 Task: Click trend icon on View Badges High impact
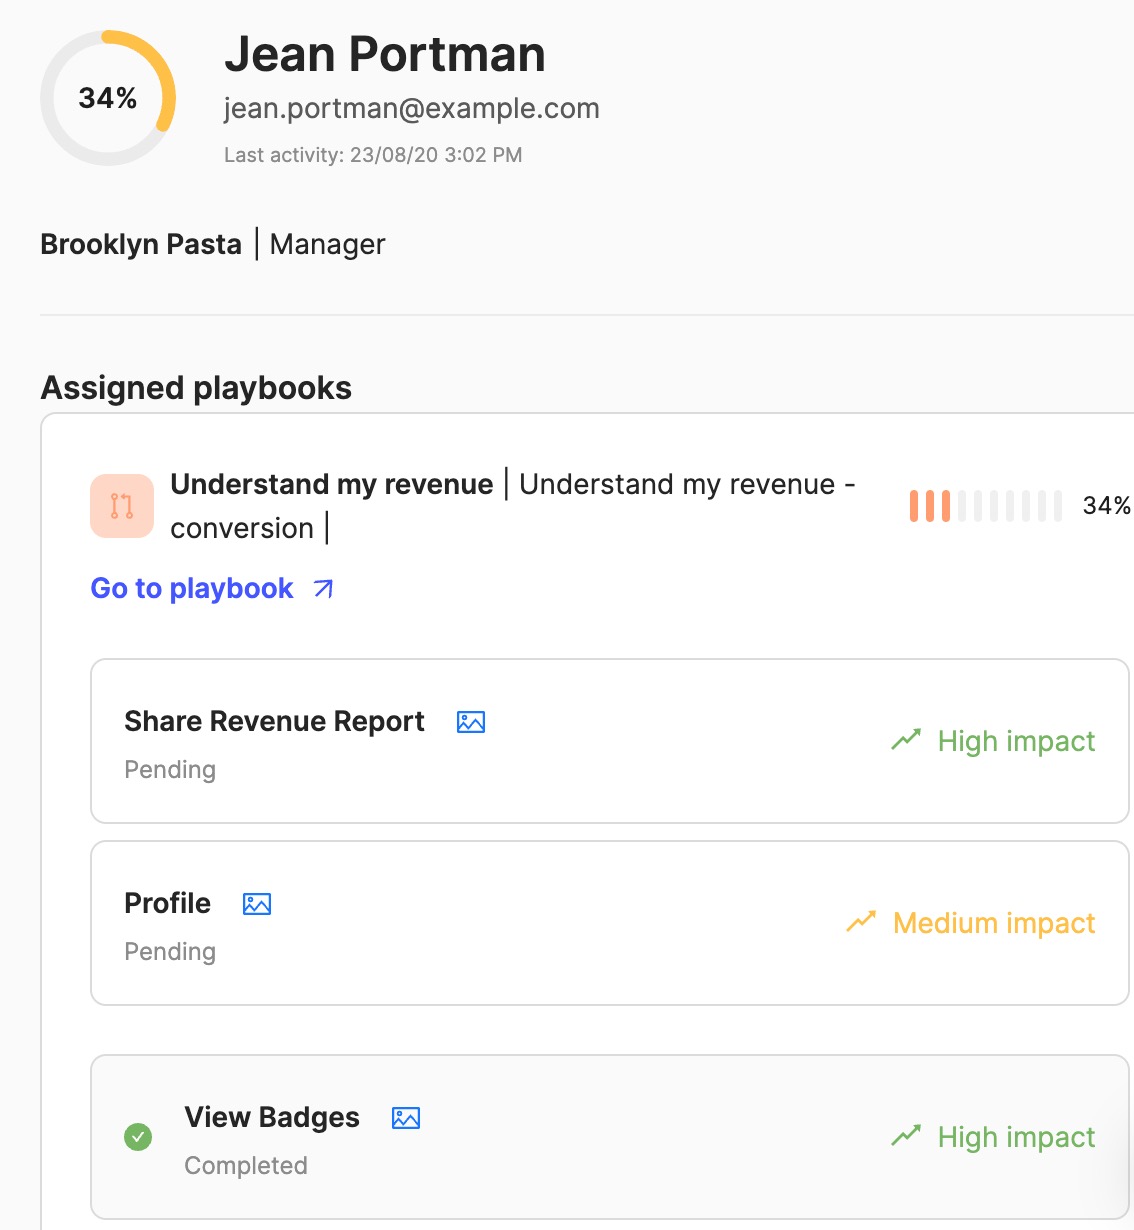point(906,1136)
